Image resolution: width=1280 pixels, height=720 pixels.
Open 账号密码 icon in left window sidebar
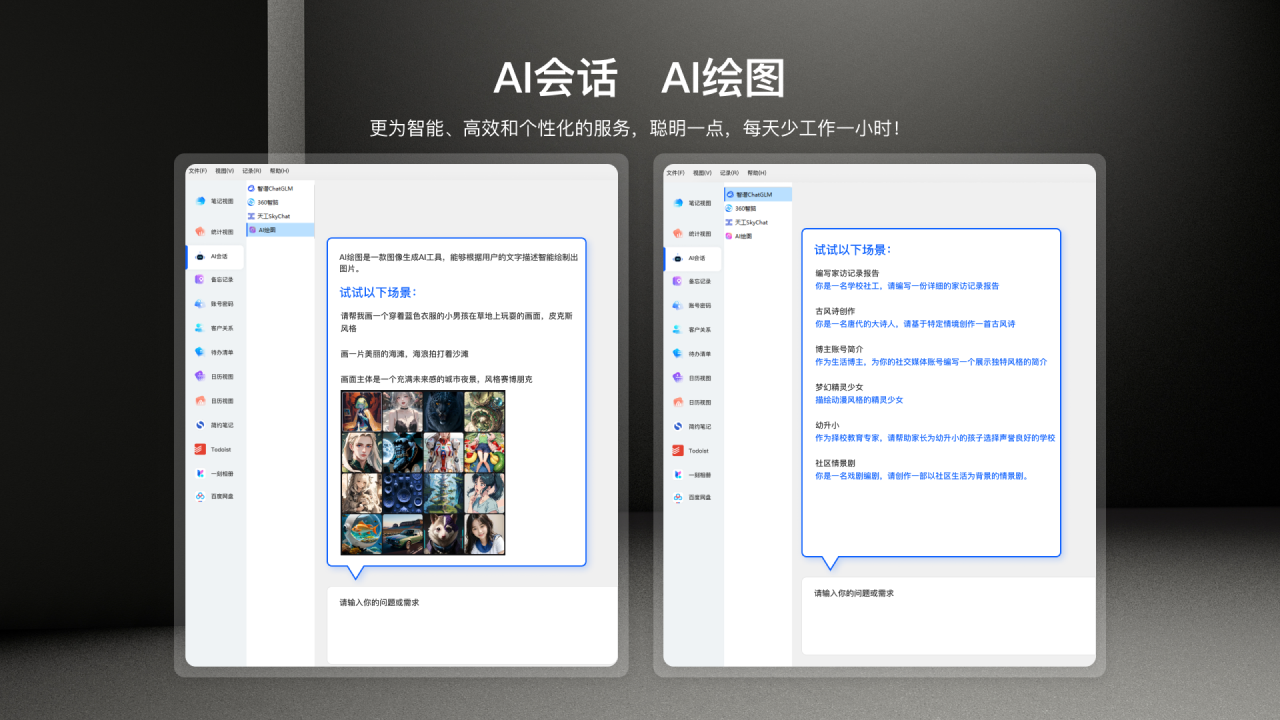point(200,304)
